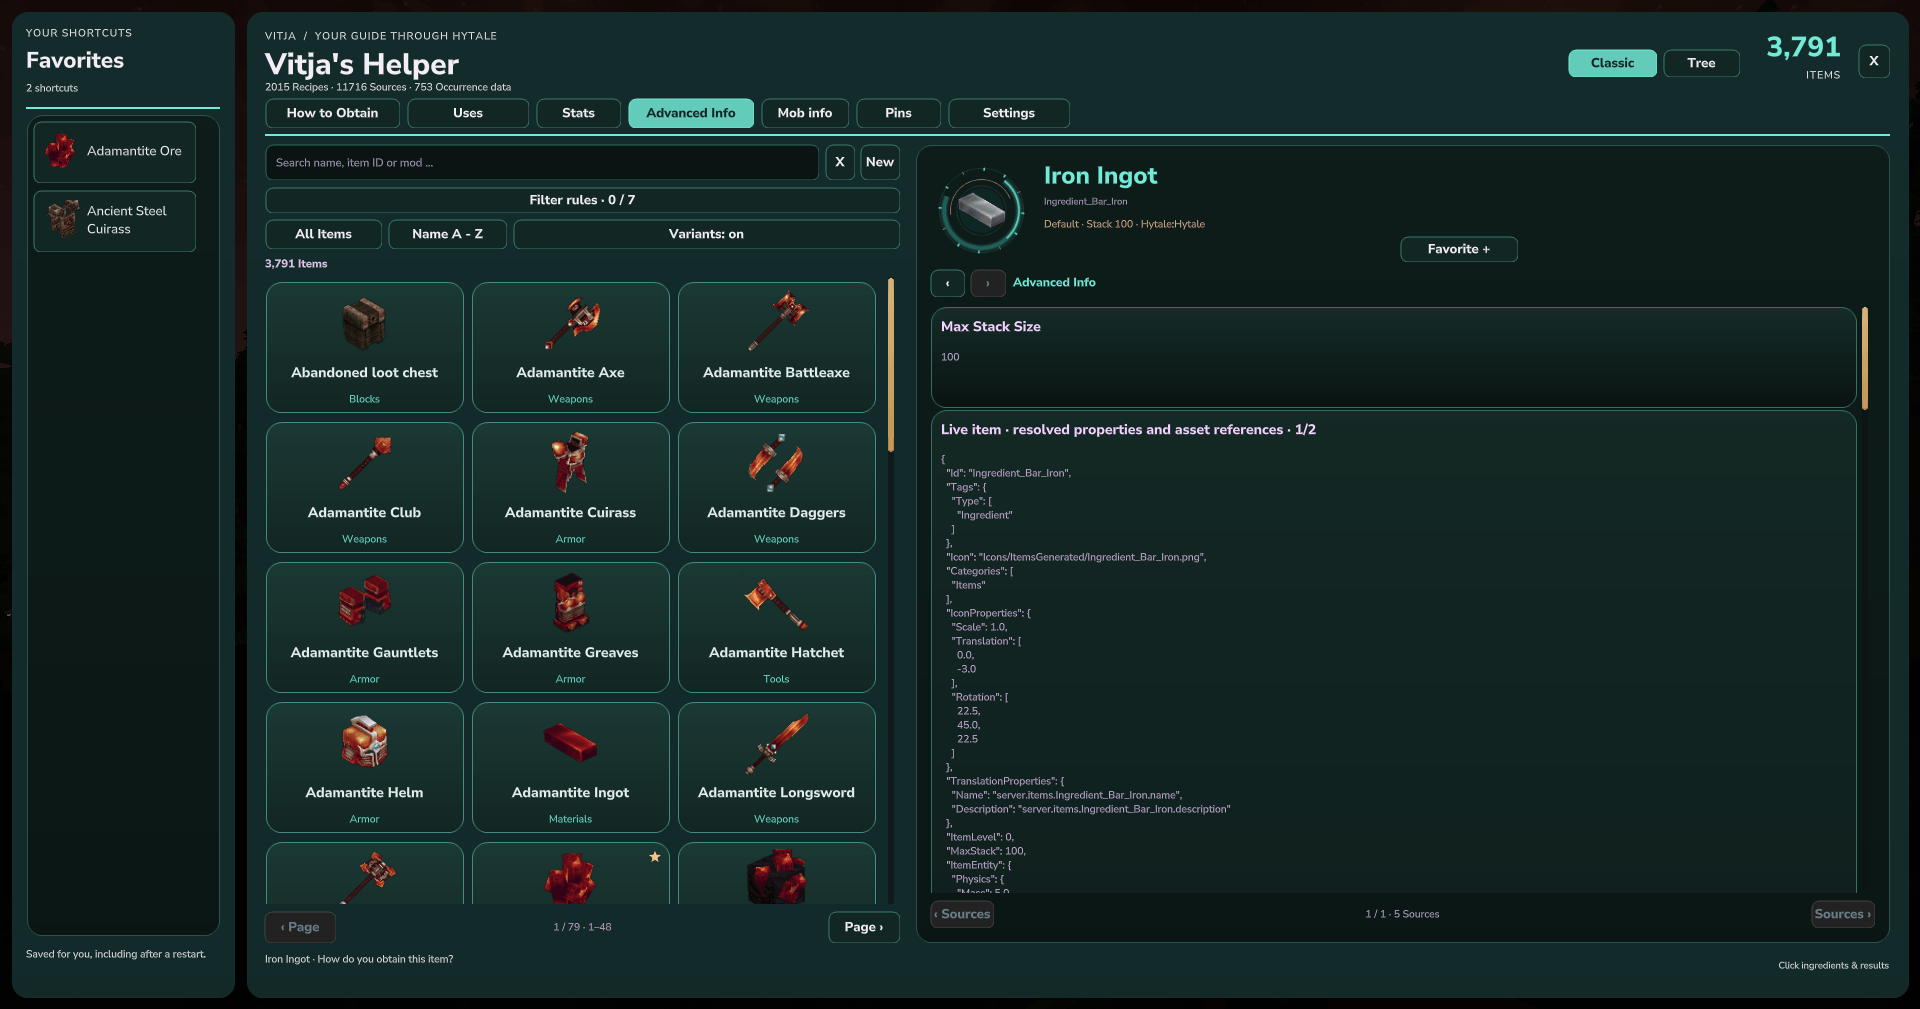The height and width of the screenshot is (1009, 1920).
Task: Open the All Items category dropdown
Action: click(323, 234)
